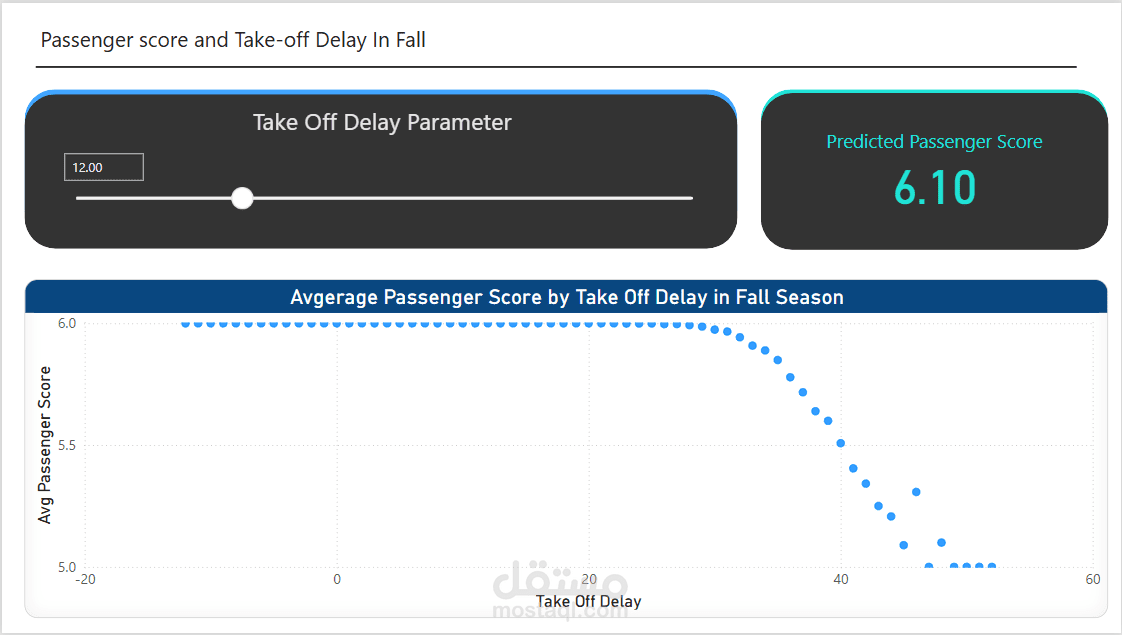Click the Avg Passenger Score y-axis title
Viewport: 1122px width, 635px height.
(x=44, y=445)
